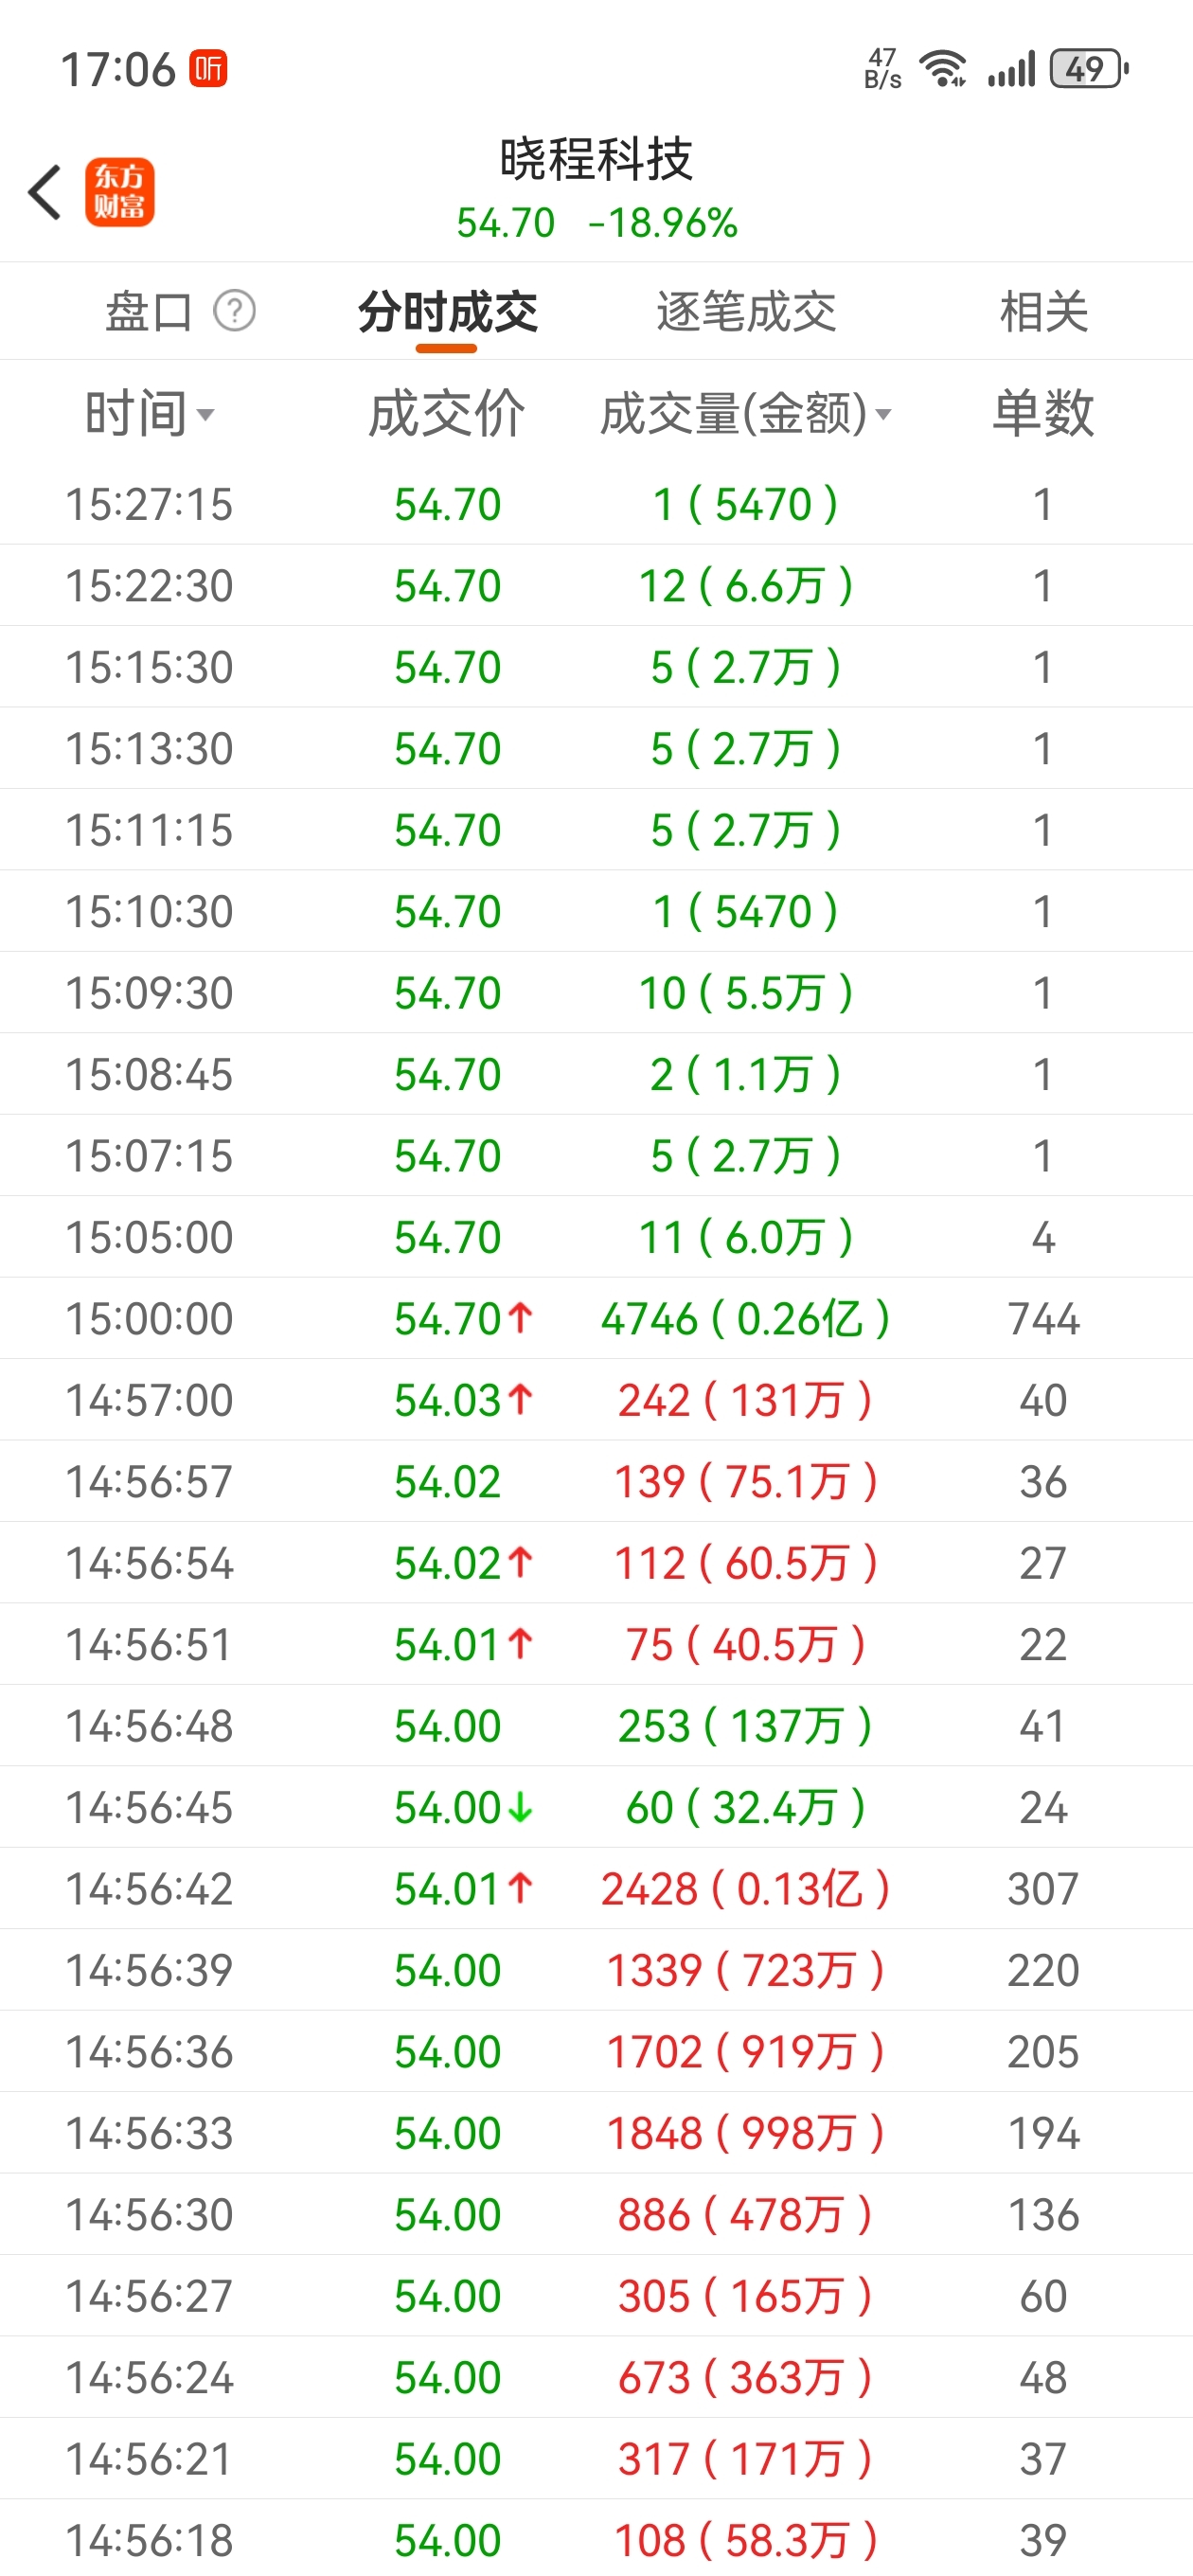Tap the question mark help icon beside 盘口

pyautogui.click(x=235, y=311)
